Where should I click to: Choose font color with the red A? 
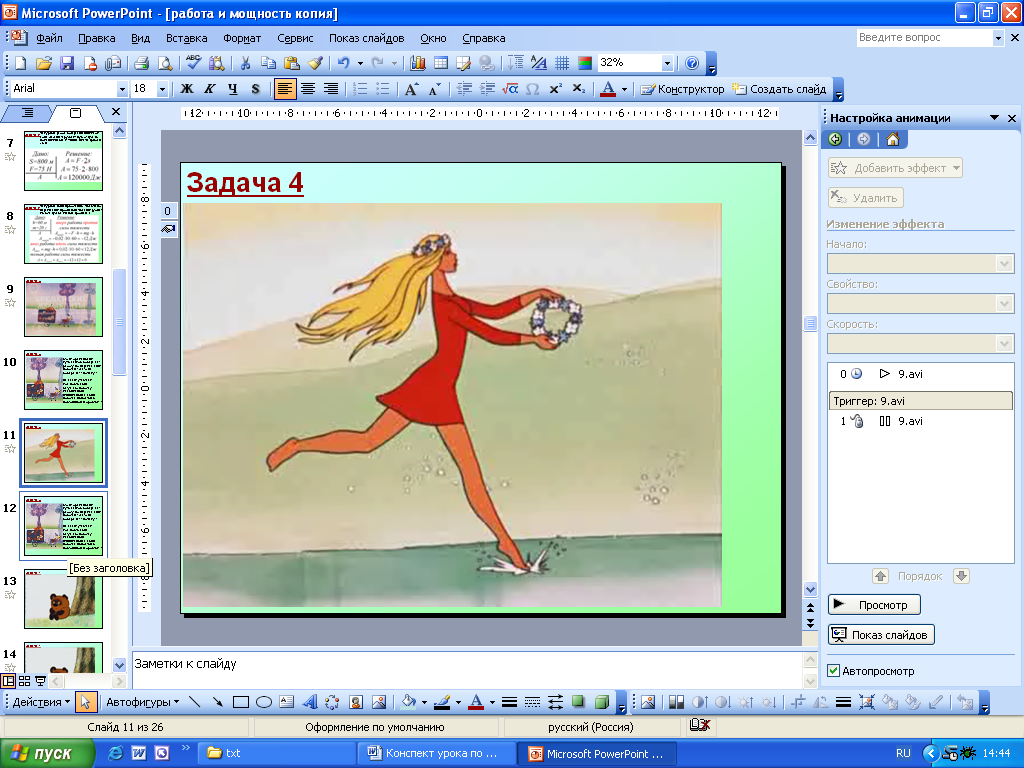tap(607, 89)
